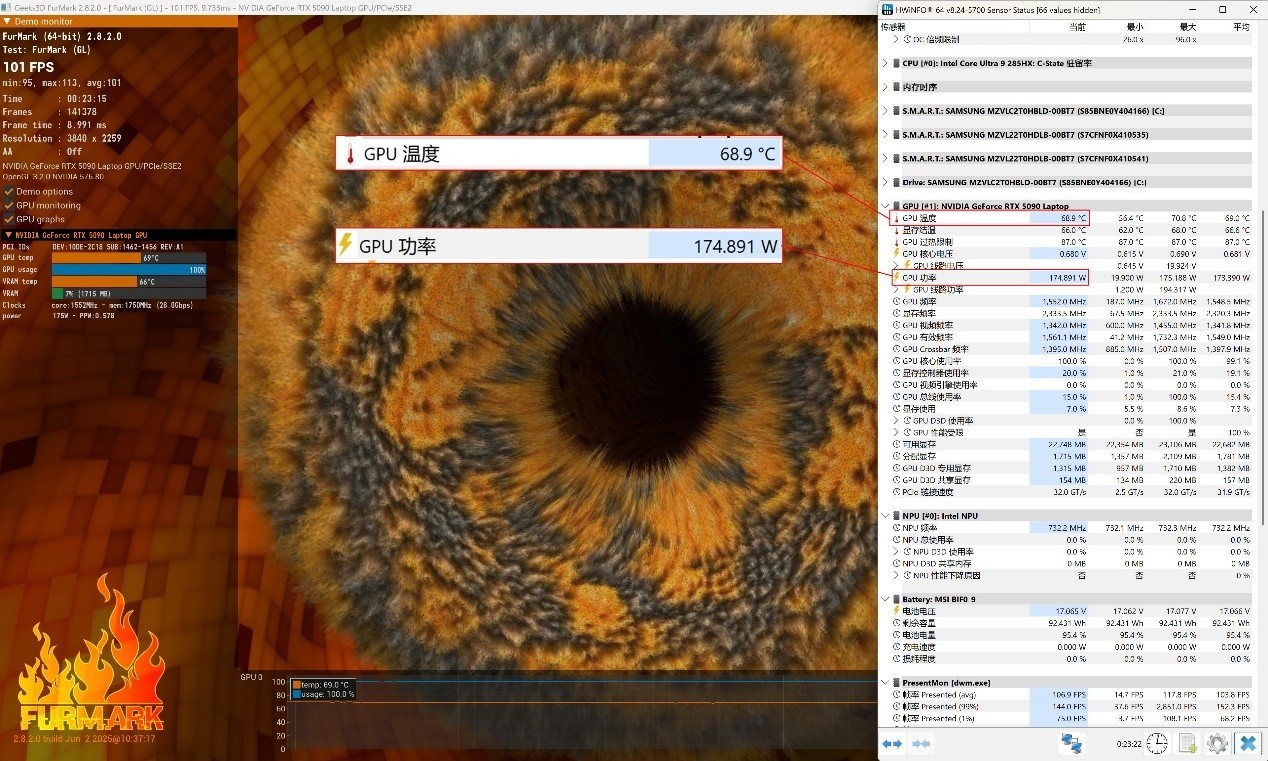Reset sensor timing with the clock icon
The image size is (1268, 761).
(x=1157, y=743)
